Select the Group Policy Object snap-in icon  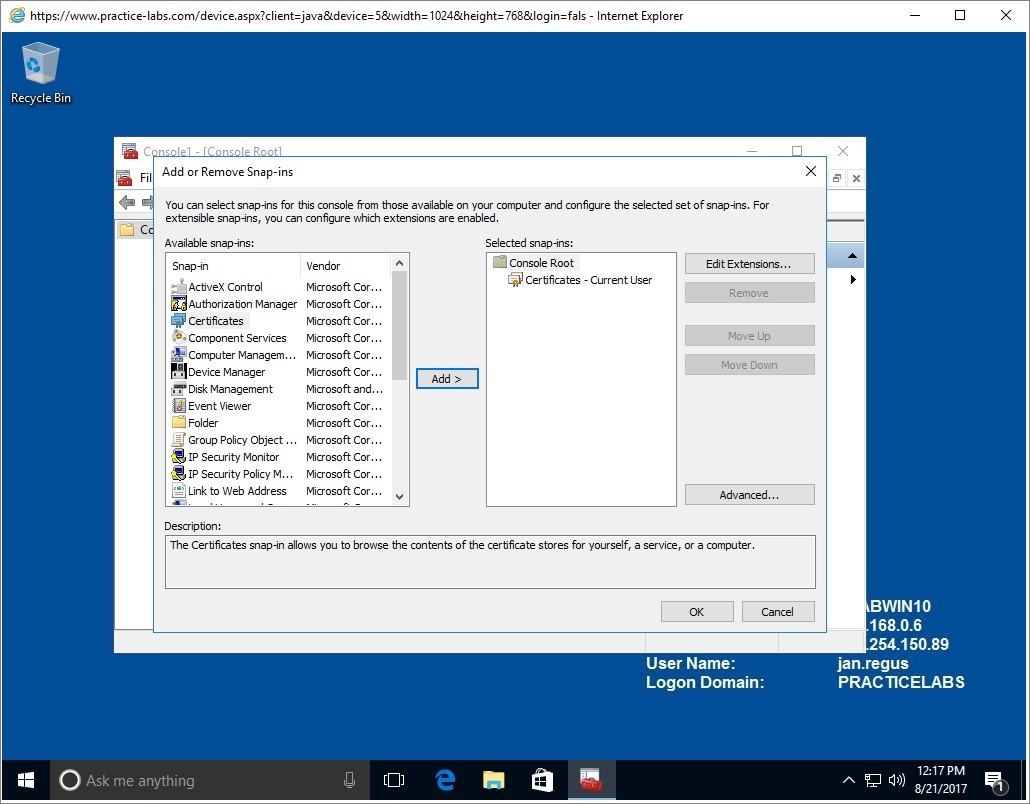(x=178, y=440)
